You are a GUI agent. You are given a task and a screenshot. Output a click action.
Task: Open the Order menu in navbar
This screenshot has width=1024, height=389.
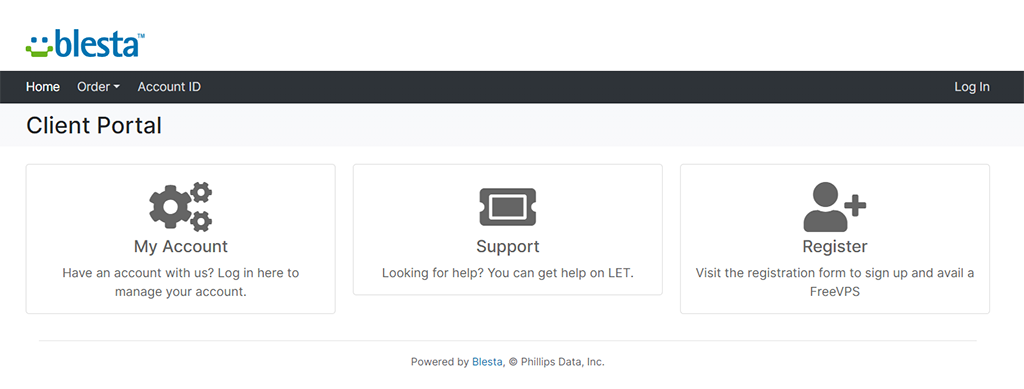(x=99, y=87)
